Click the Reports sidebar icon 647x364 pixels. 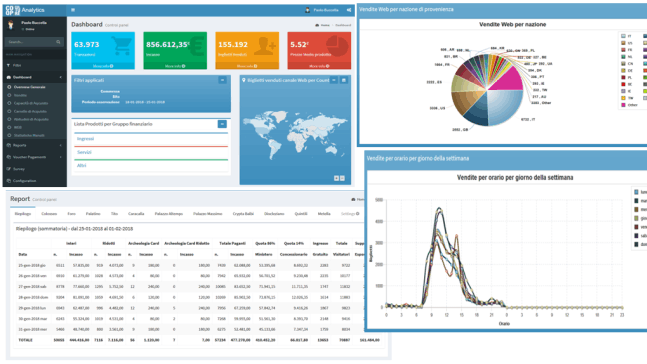9,145
